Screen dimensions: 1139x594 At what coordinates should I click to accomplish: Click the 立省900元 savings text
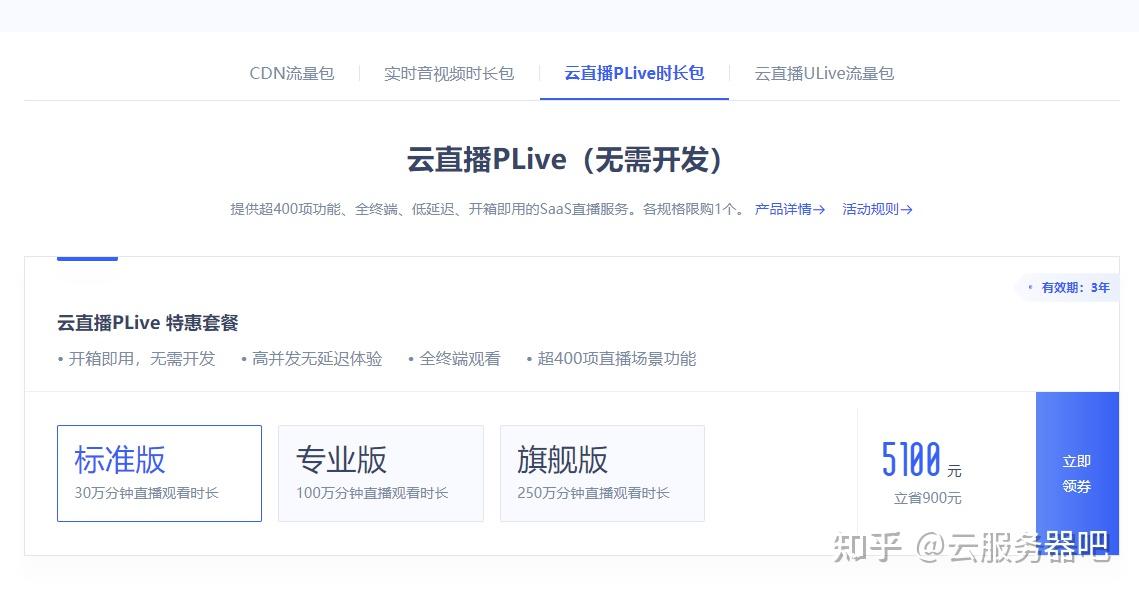[928, 498]
